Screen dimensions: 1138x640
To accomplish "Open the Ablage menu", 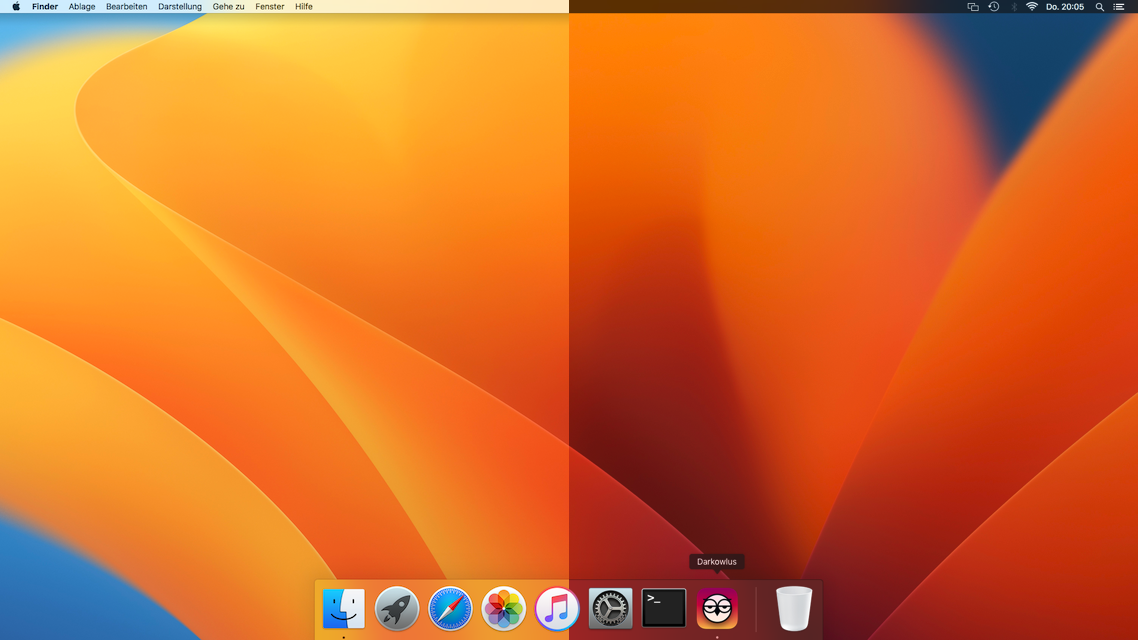I will point(82,7).
